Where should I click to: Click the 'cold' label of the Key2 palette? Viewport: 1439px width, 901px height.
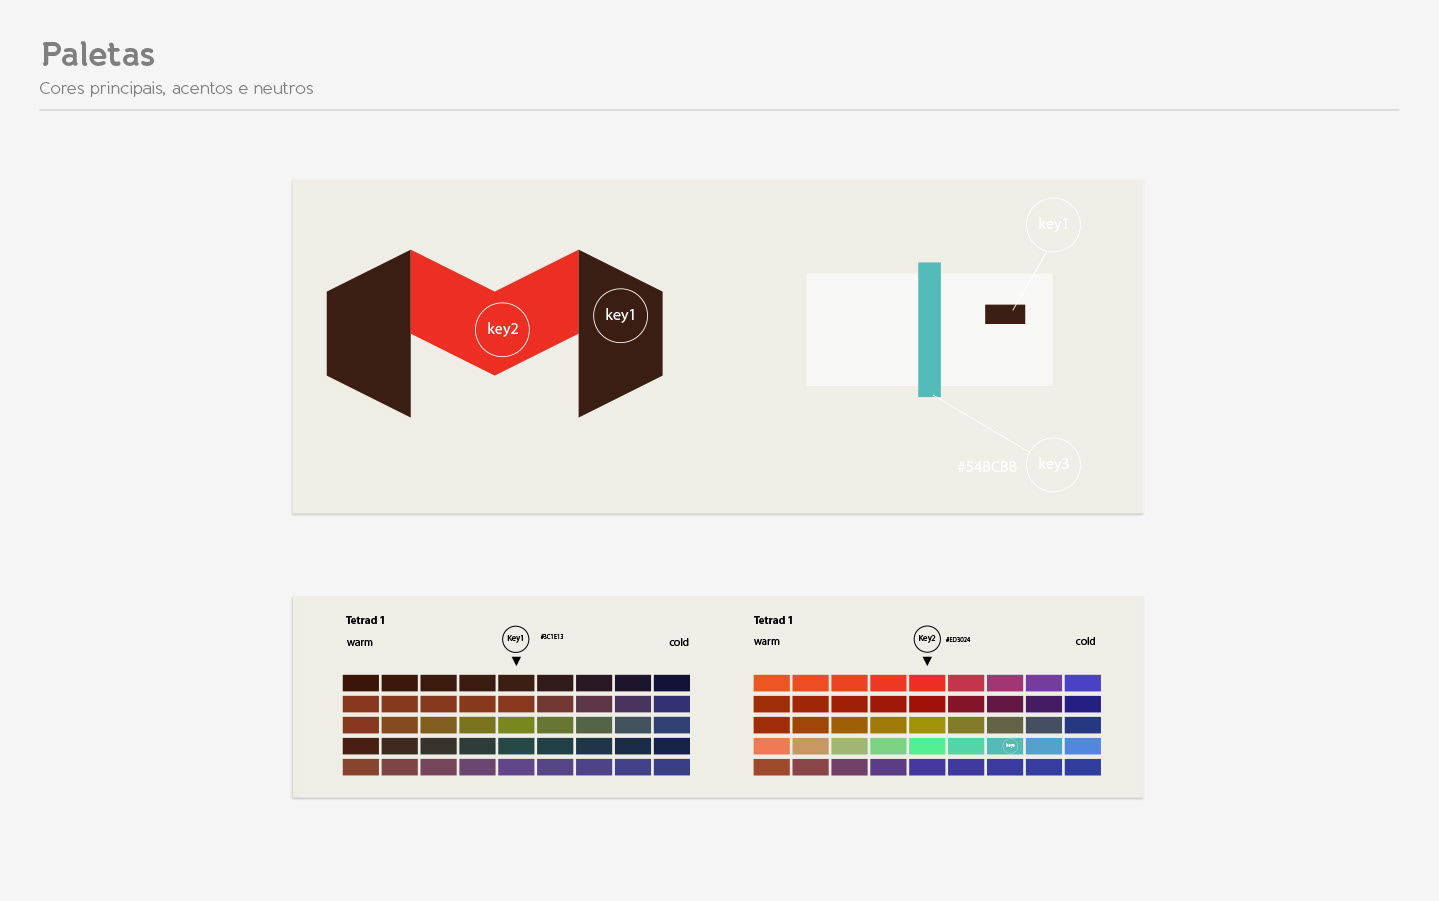point(1085,641)
